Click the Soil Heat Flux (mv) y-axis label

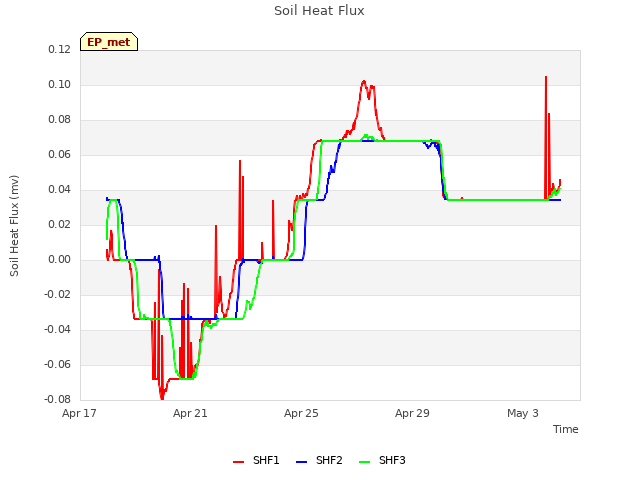pyautogui.click(x=14, y=226)
